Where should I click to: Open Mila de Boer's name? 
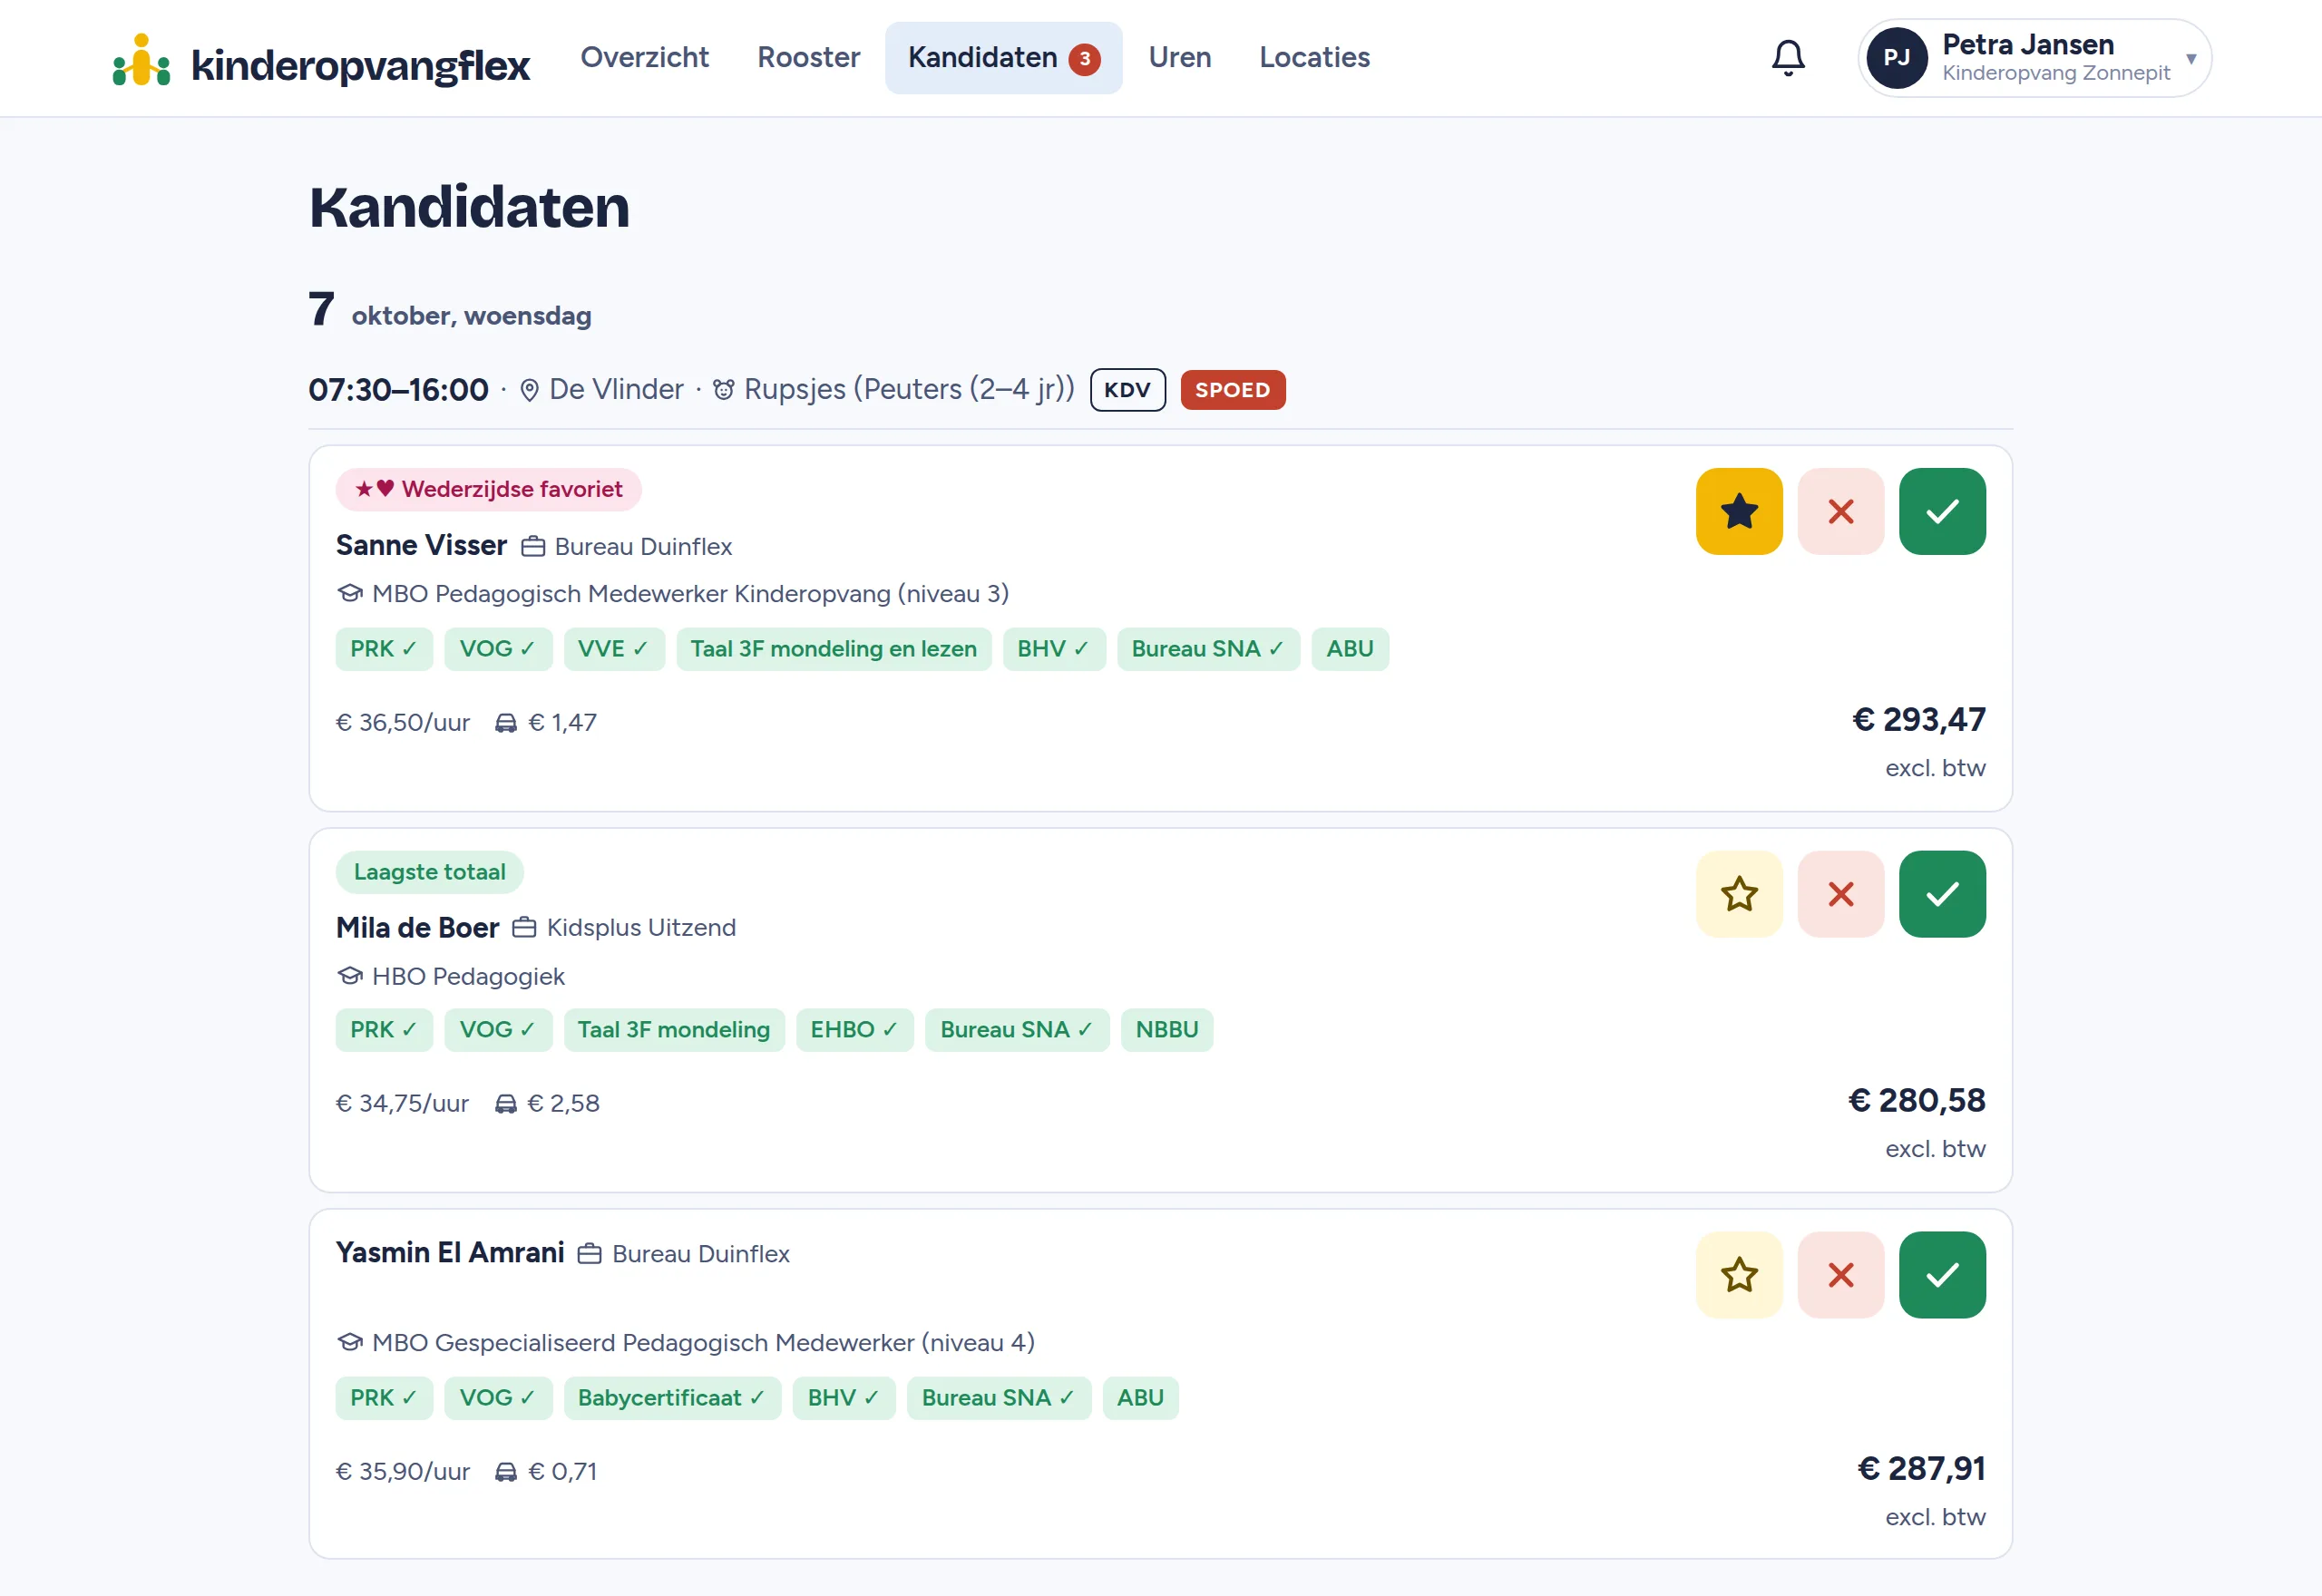pyautogui.click(x=417, y=928)
